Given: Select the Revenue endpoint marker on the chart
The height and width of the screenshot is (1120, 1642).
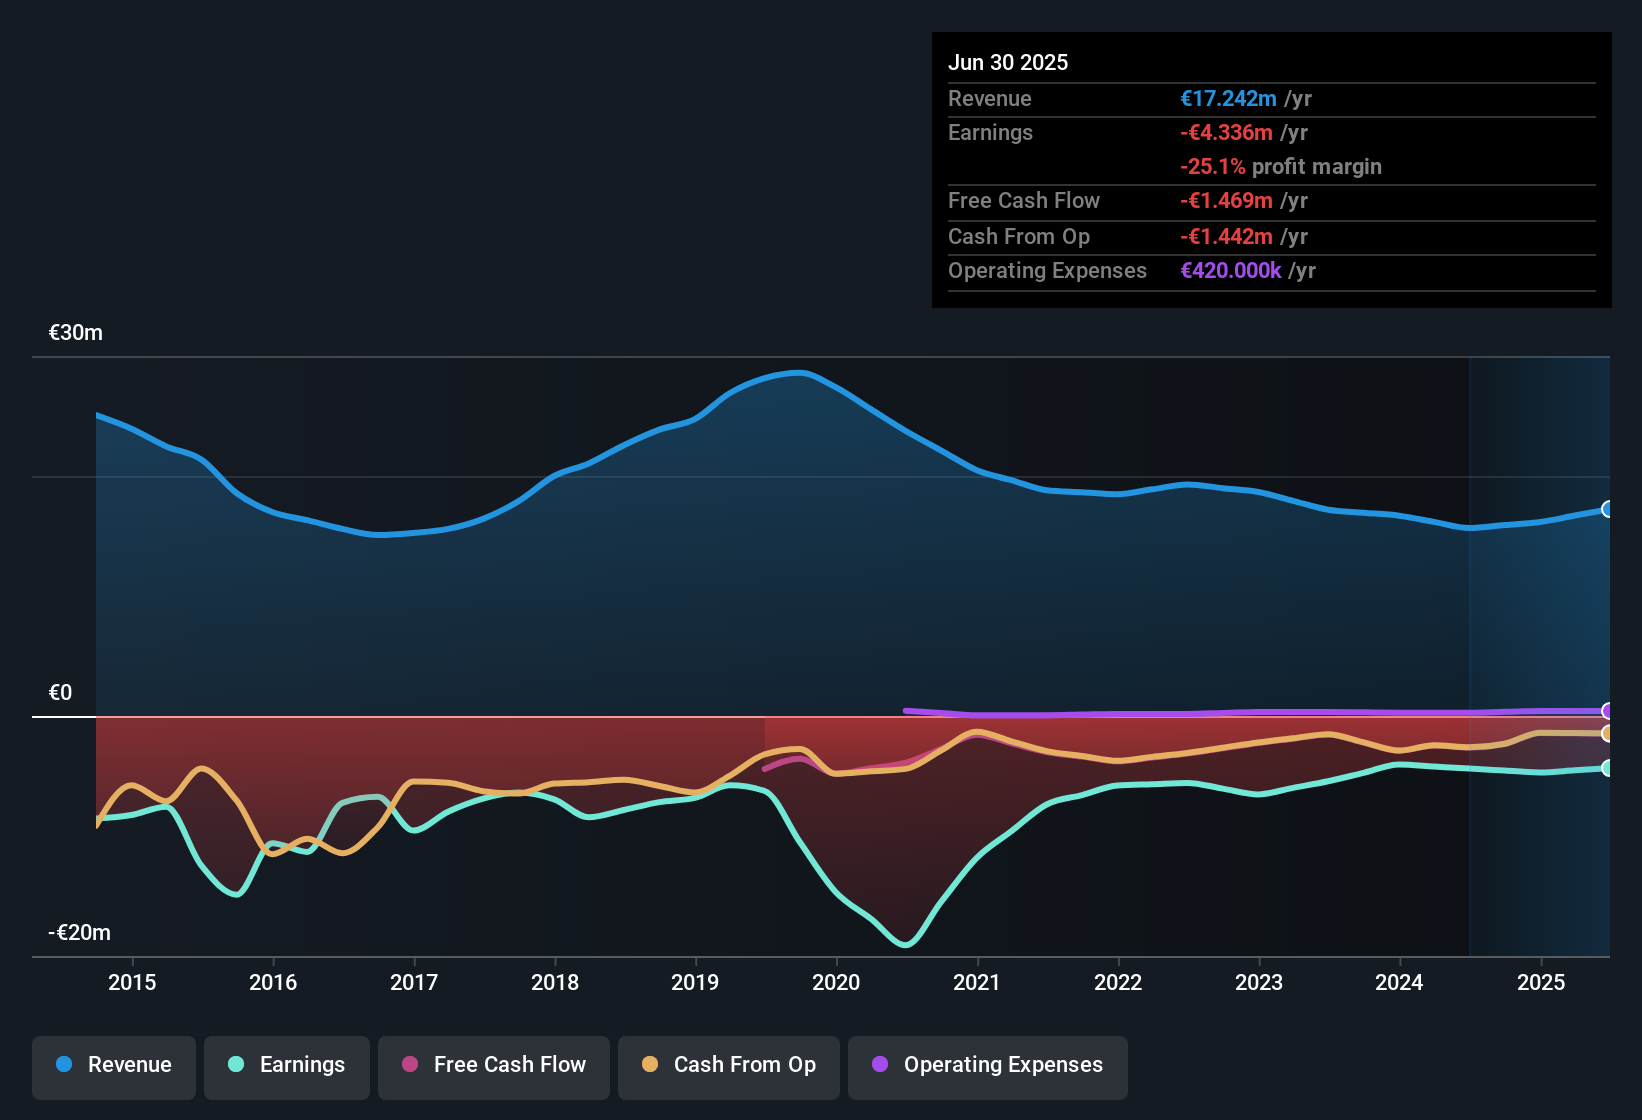Looking at the screenshot, I should tap(1605, 510).
